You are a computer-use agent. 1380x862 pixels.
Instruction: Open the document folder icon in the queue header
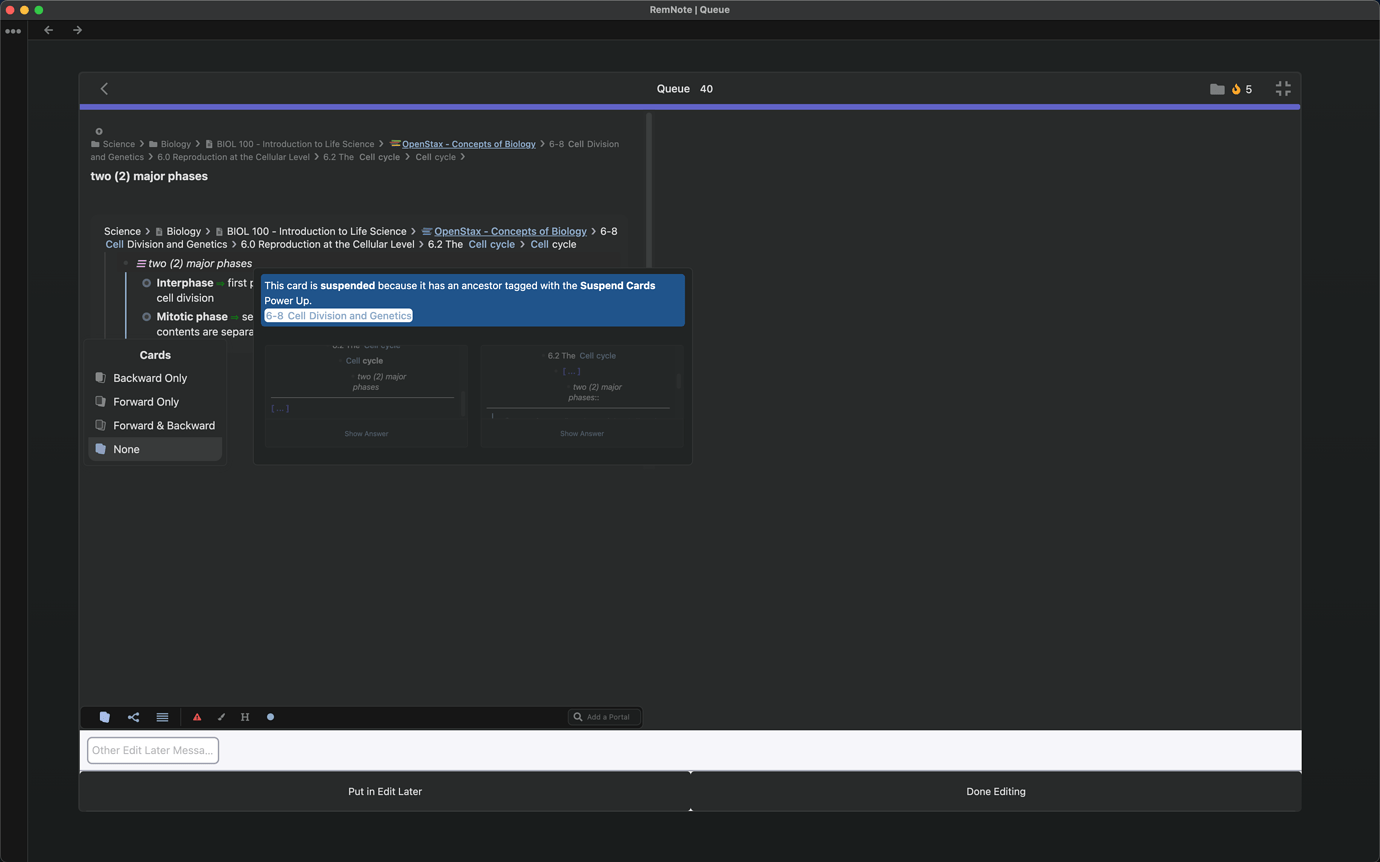(x=1216, y=88)
